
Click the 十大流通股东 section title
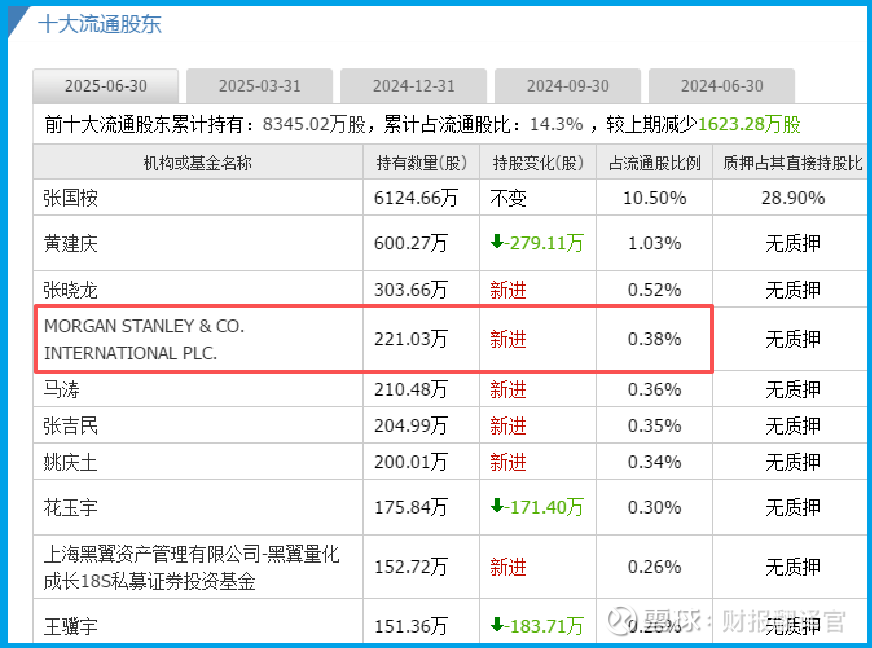click(x=100, y=23)
